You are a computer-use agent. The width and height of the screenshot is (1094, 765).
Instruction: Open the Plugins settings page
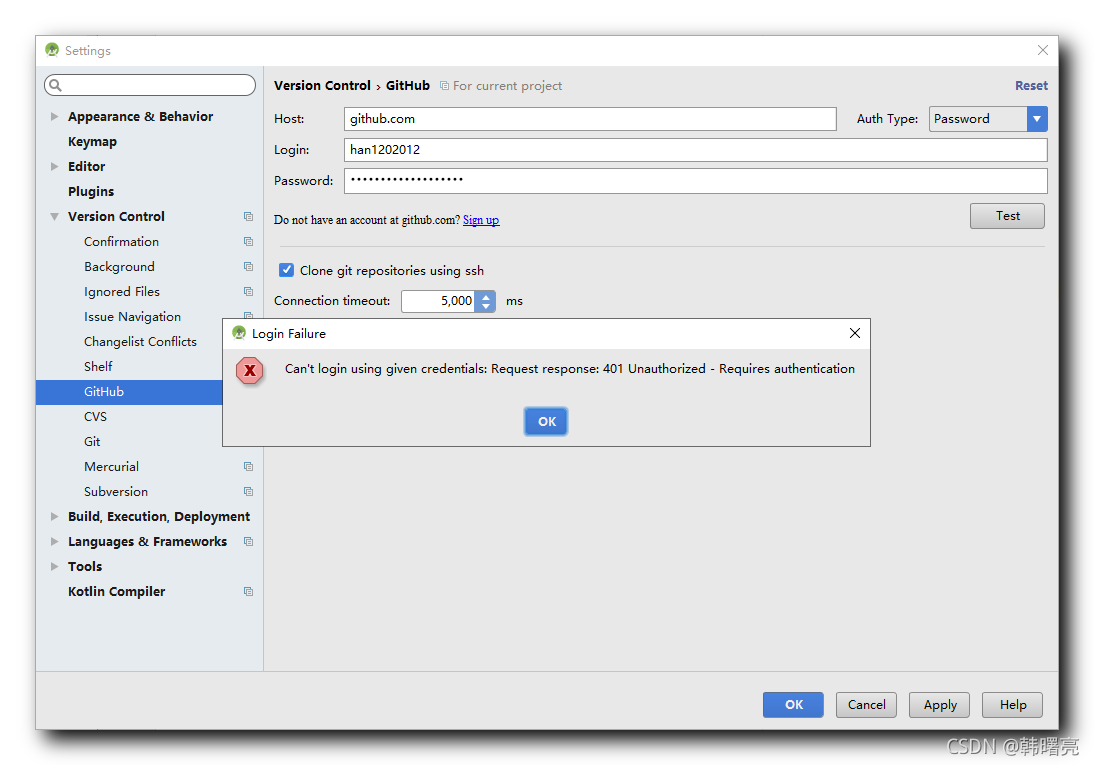coord(91,191)
